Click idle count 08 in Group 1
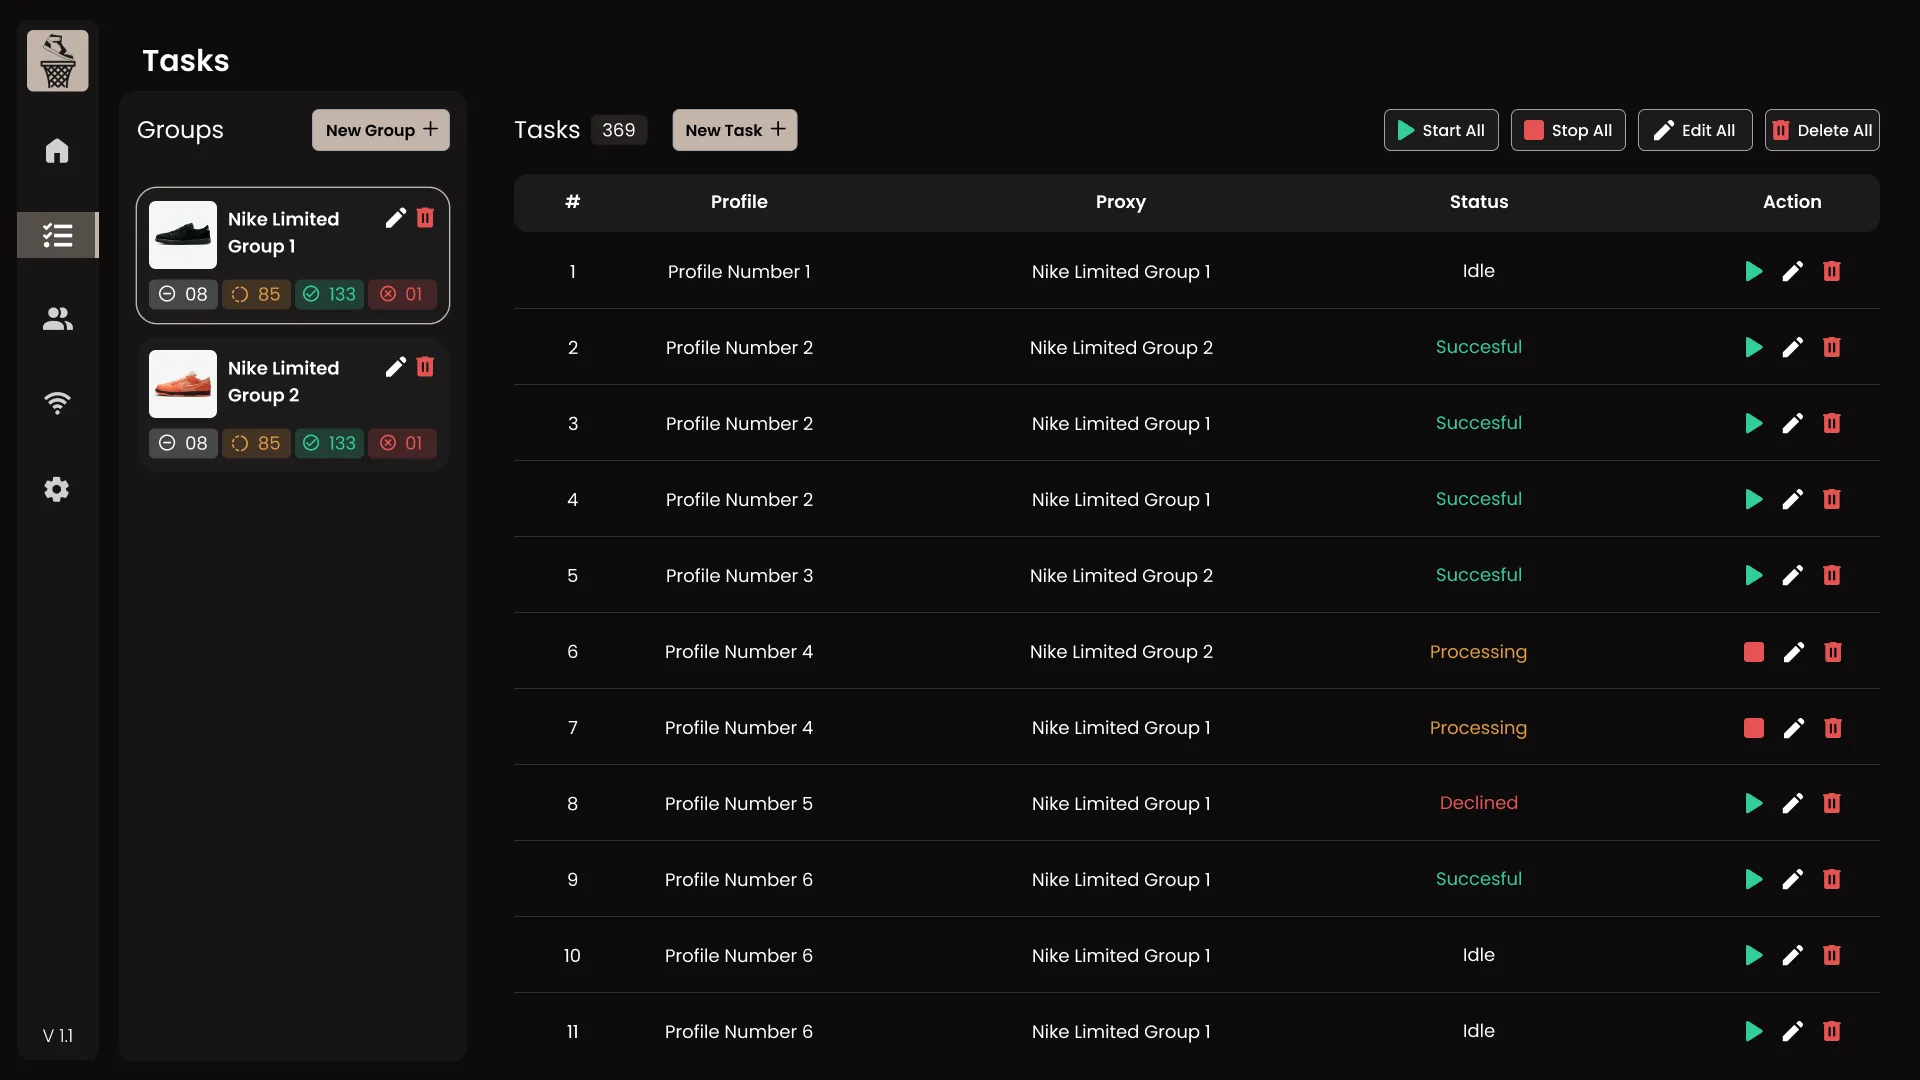The height and width of the screenshot is (1080, 1920). pos(183,294)
